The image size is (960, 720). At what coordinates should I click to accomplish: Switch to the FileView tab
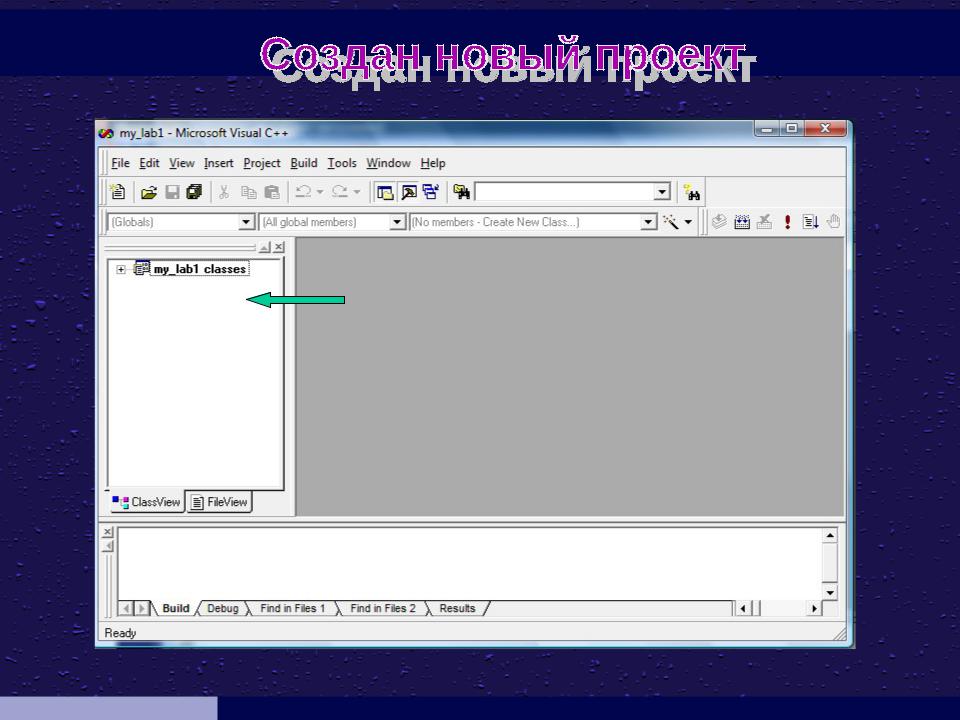(x=219, y=502)
